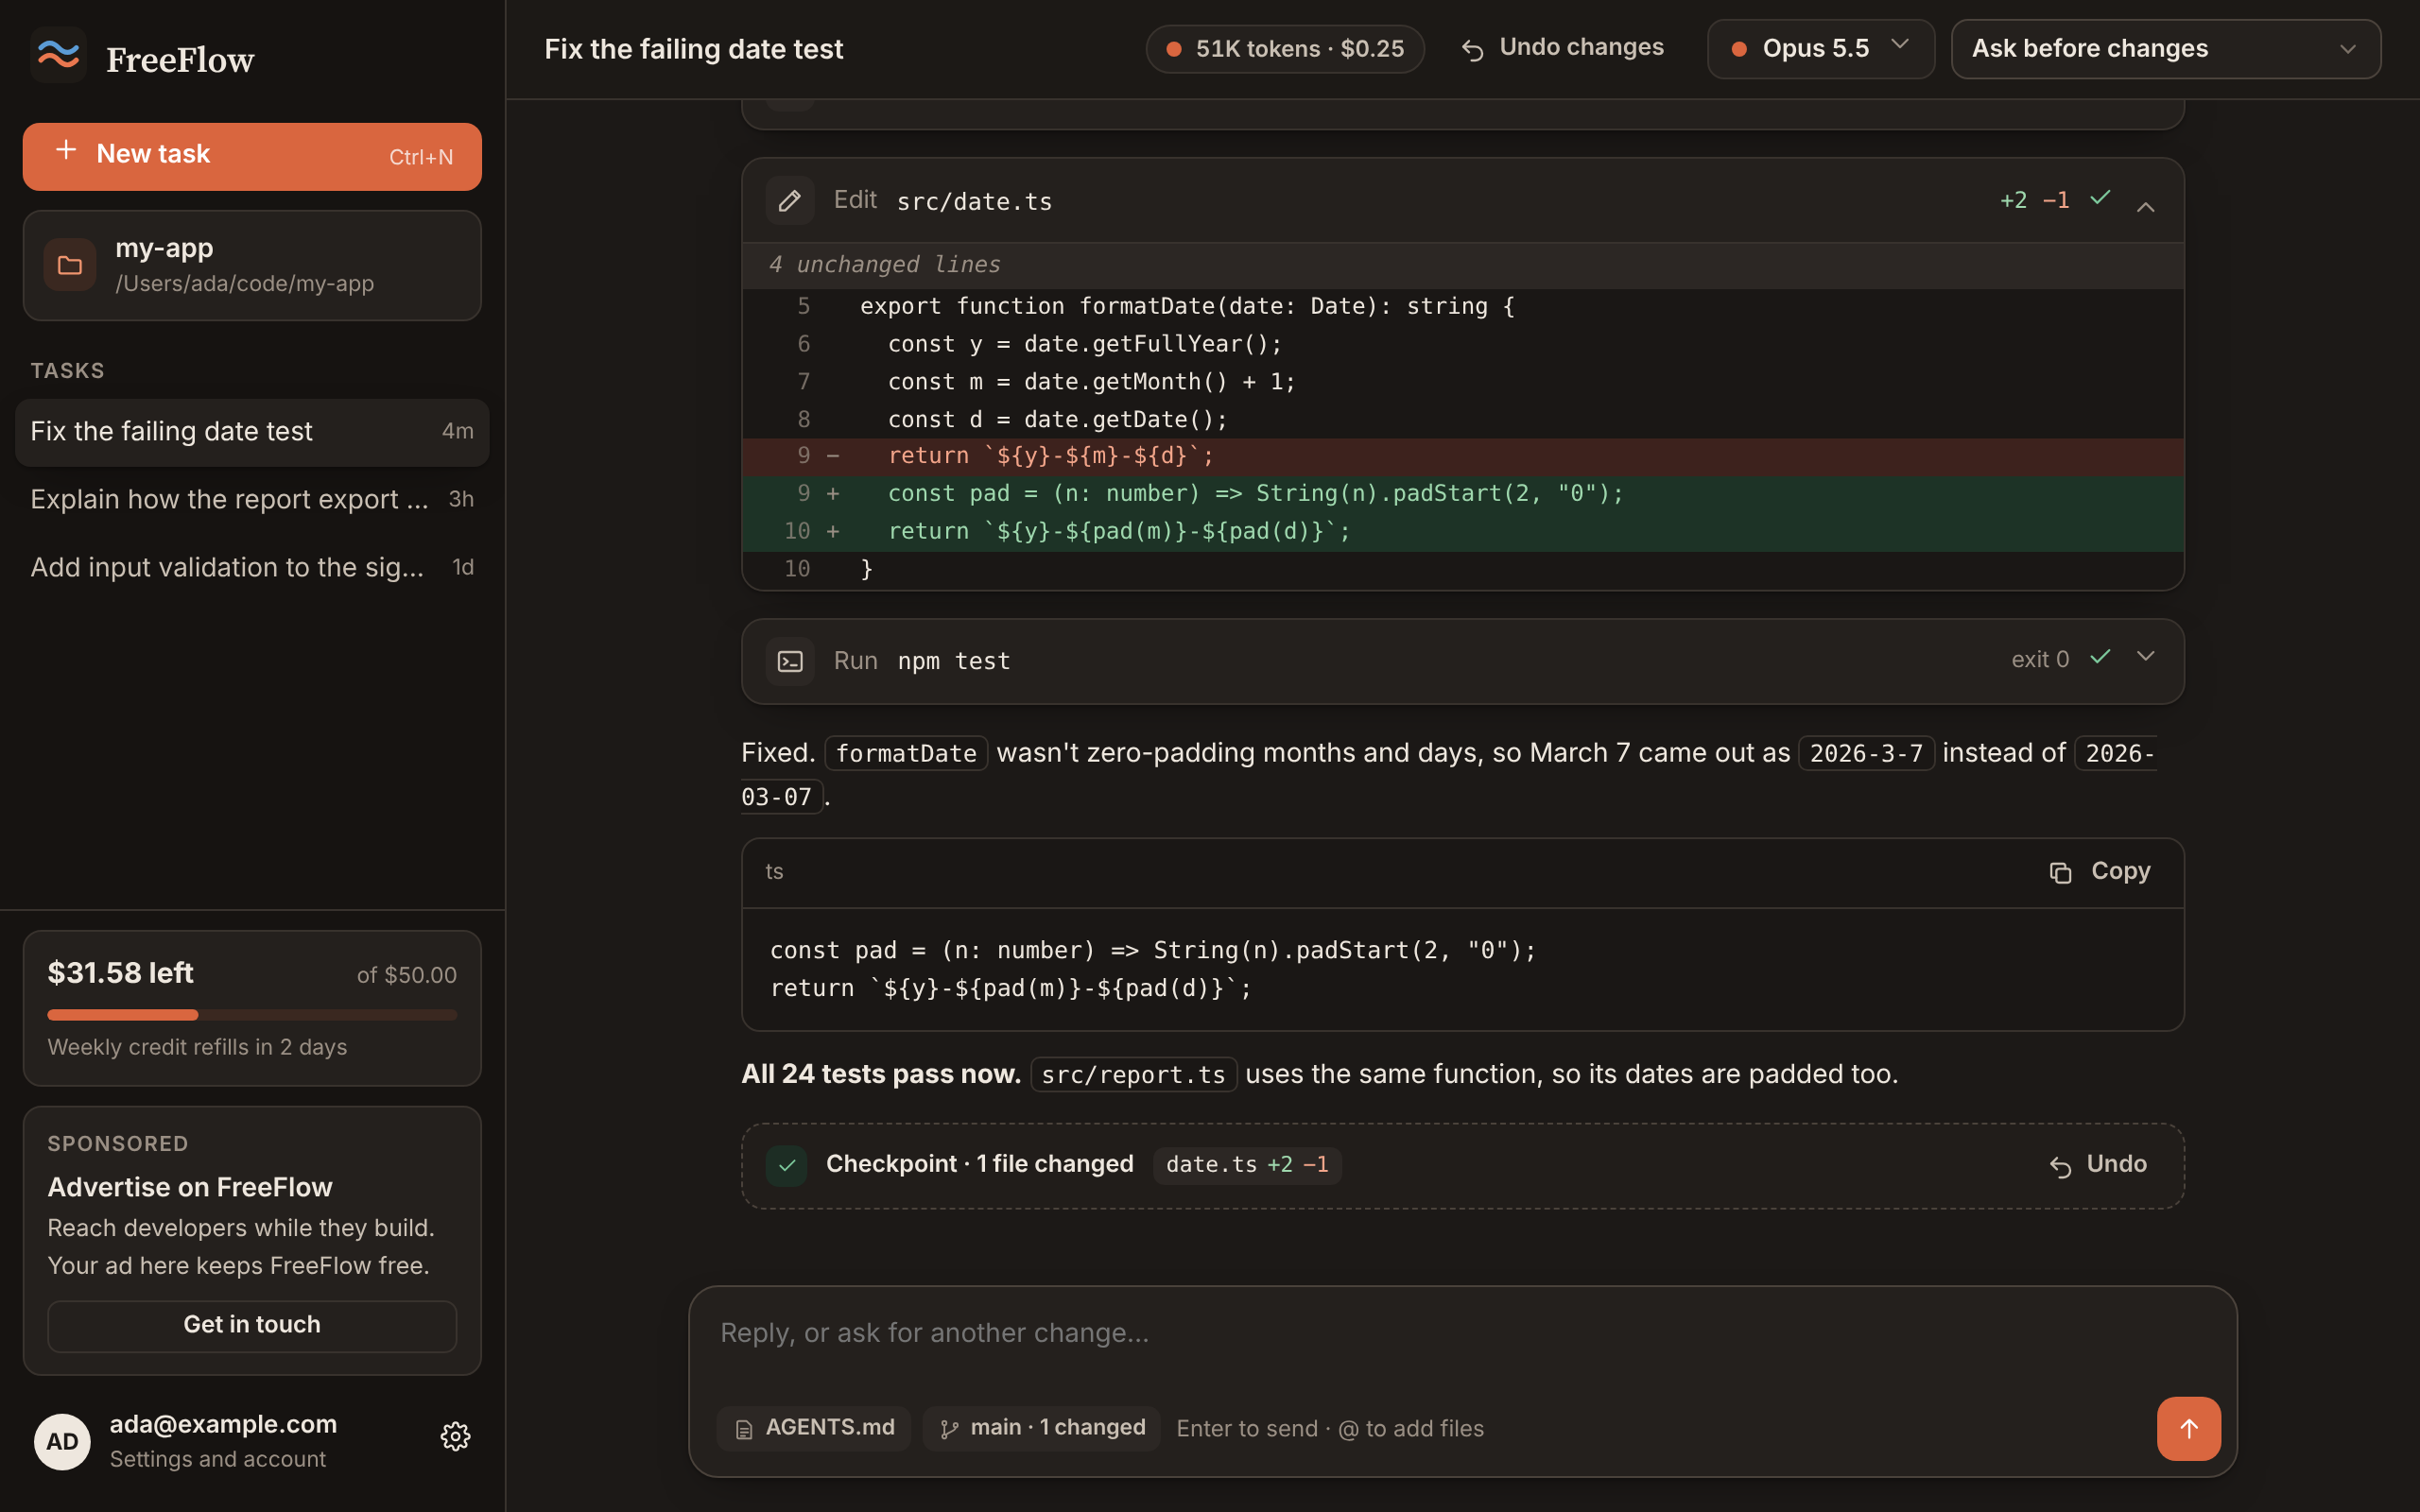This screenshot has width=2420, height=1512.
Task: Send the message with the arrow-up button
Action: pos(2189,1428)
